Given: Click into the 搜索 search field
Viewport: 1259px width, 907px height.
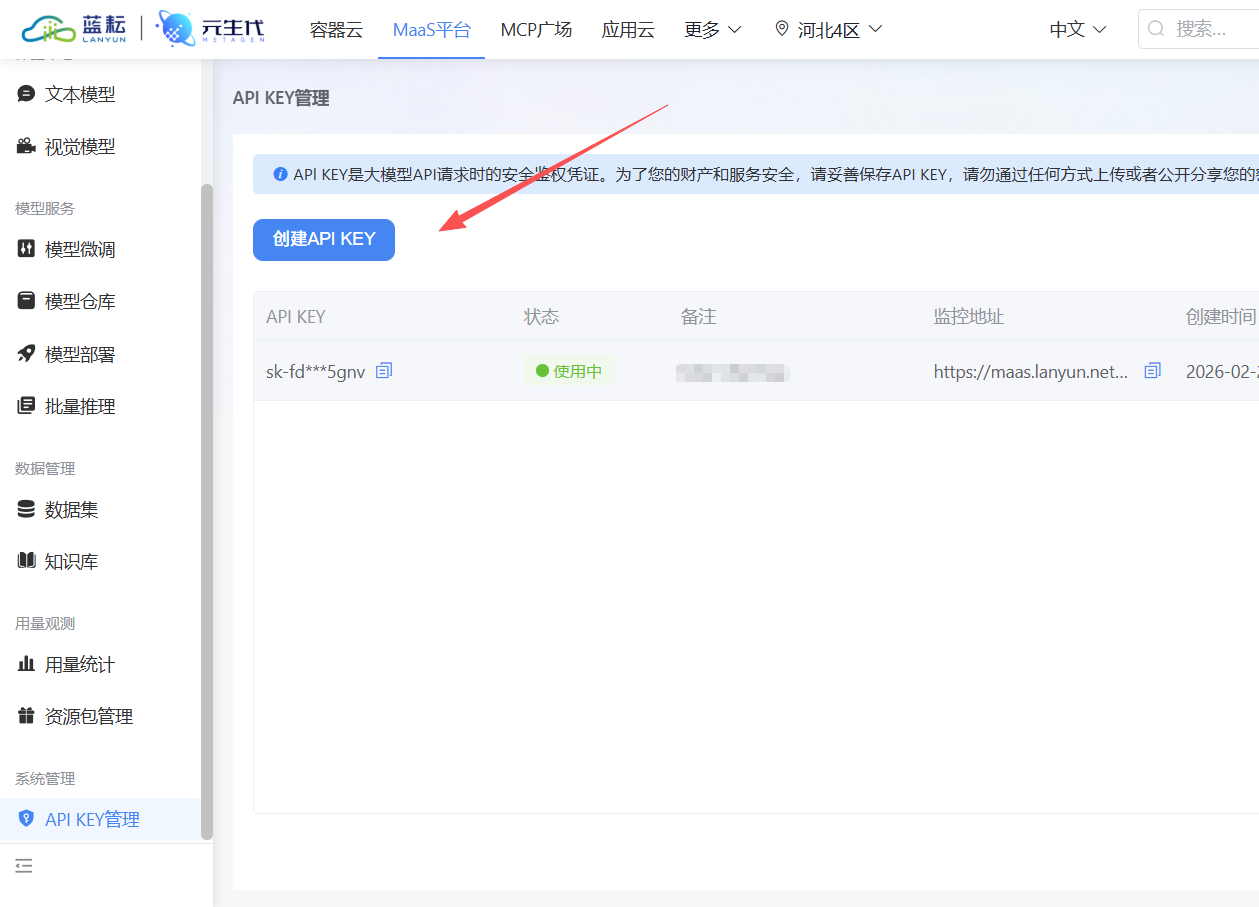Looking at the screenshot, I should tap(1198, 29).
